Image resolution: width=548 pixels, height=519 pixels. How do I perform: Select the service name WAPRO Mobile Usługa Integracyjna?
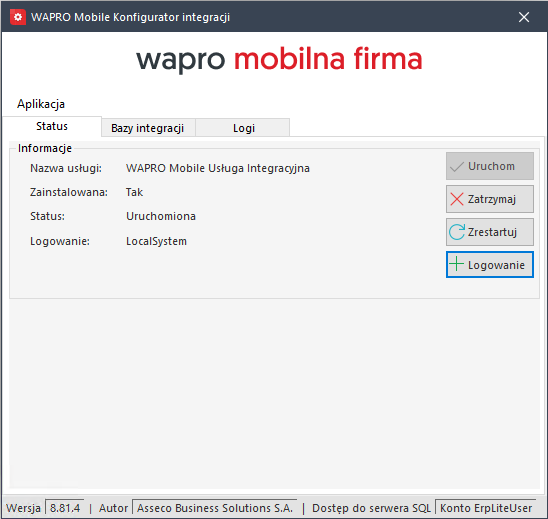click(218, 168)
